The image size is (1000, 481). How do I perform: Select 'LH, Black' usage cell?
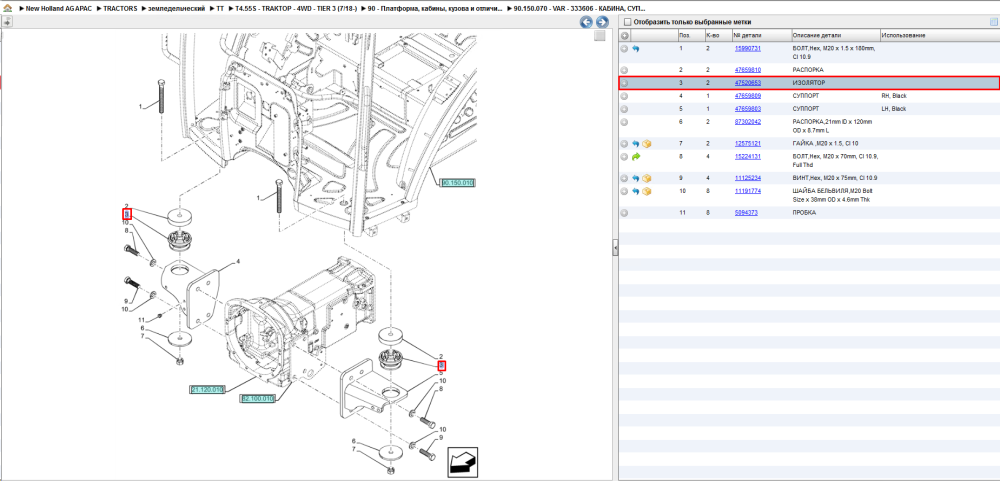893,109
